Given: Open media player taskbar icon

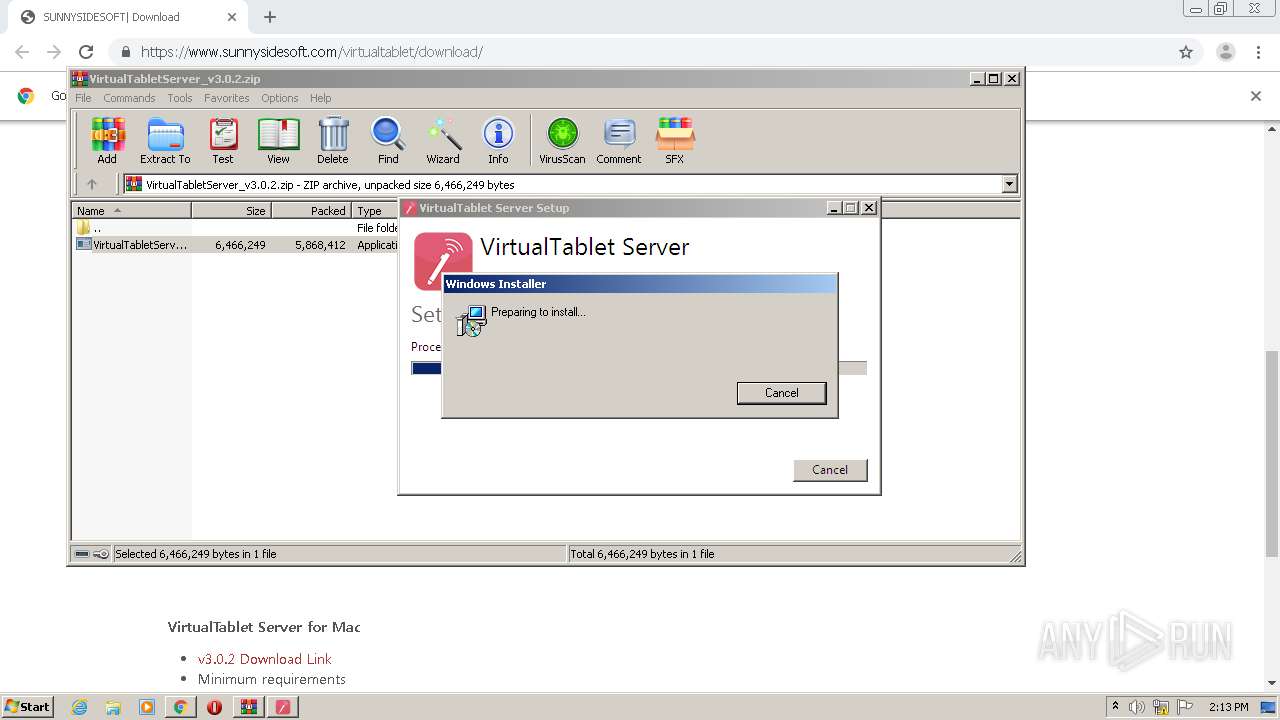Looking at the screenshot, I should (x=147, y=707).
